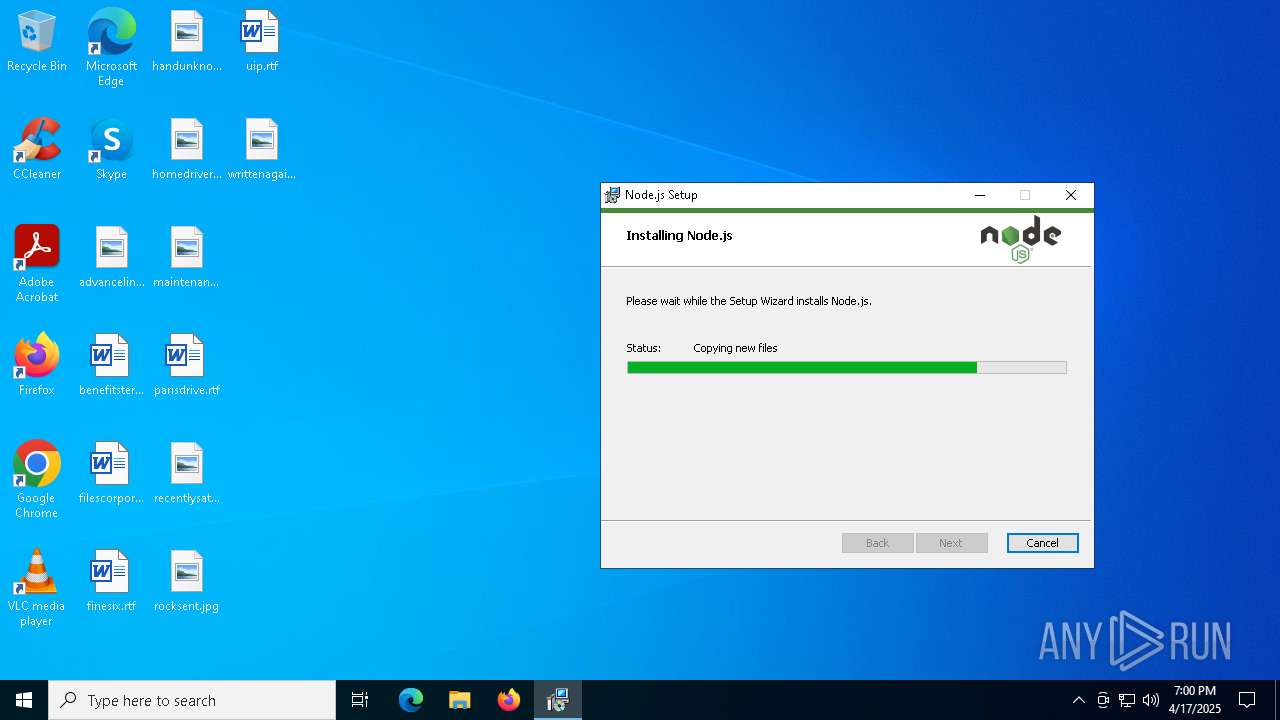Open Edge from the taskbar
Screen dimensions: 1280x720
tap(411, 700)
